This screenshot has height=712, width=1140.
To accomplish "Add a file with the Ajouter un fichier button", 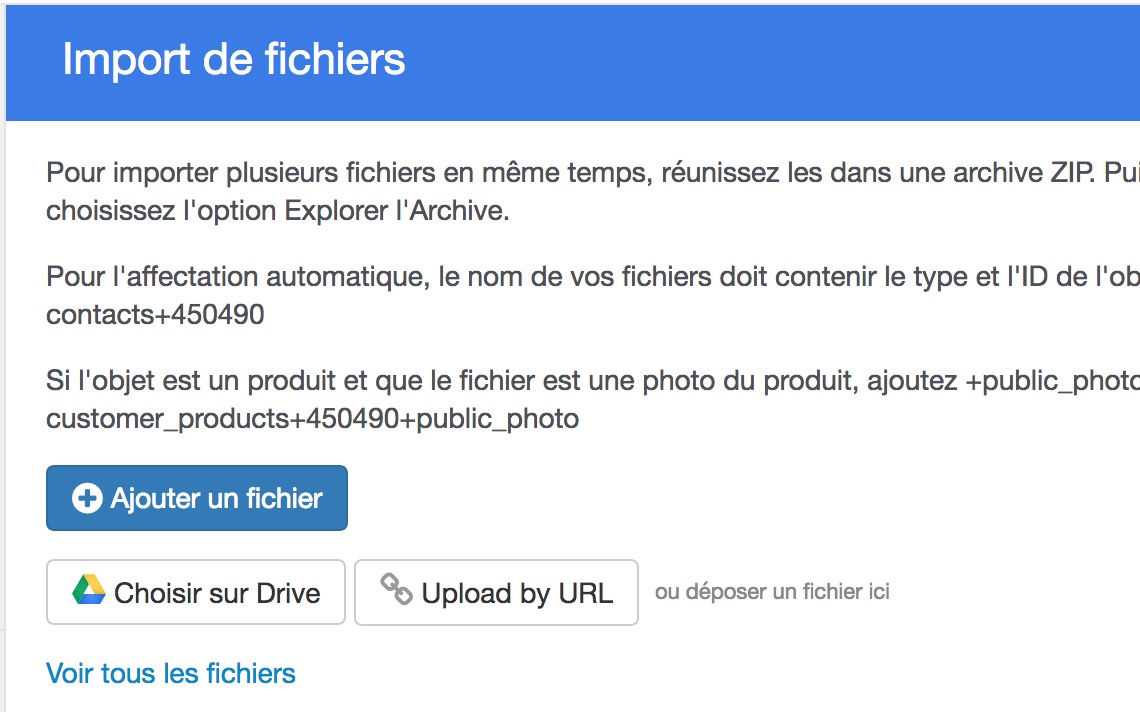I will click(x=196, y=498).
